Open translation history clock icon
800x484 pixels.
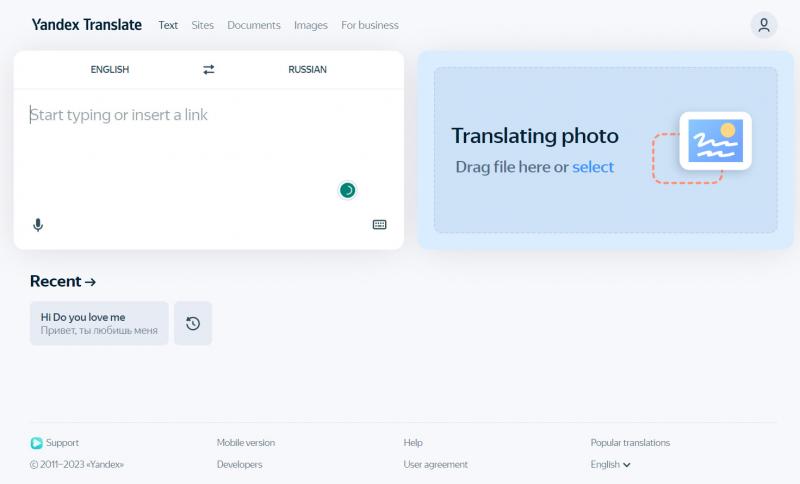193,323
